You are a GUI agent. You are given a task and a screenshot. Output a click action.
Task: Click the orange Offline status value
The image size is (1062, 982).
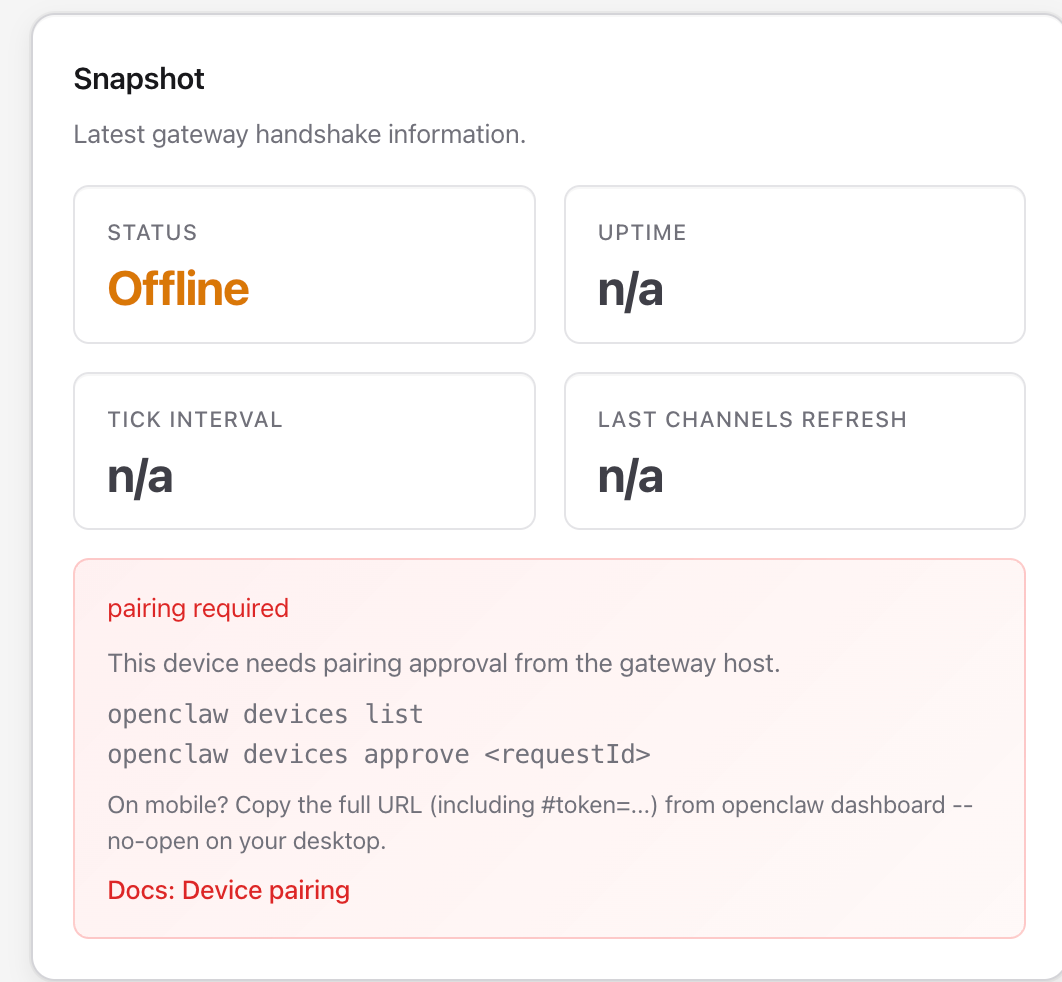pyautogui.click(x=178, y=288)
